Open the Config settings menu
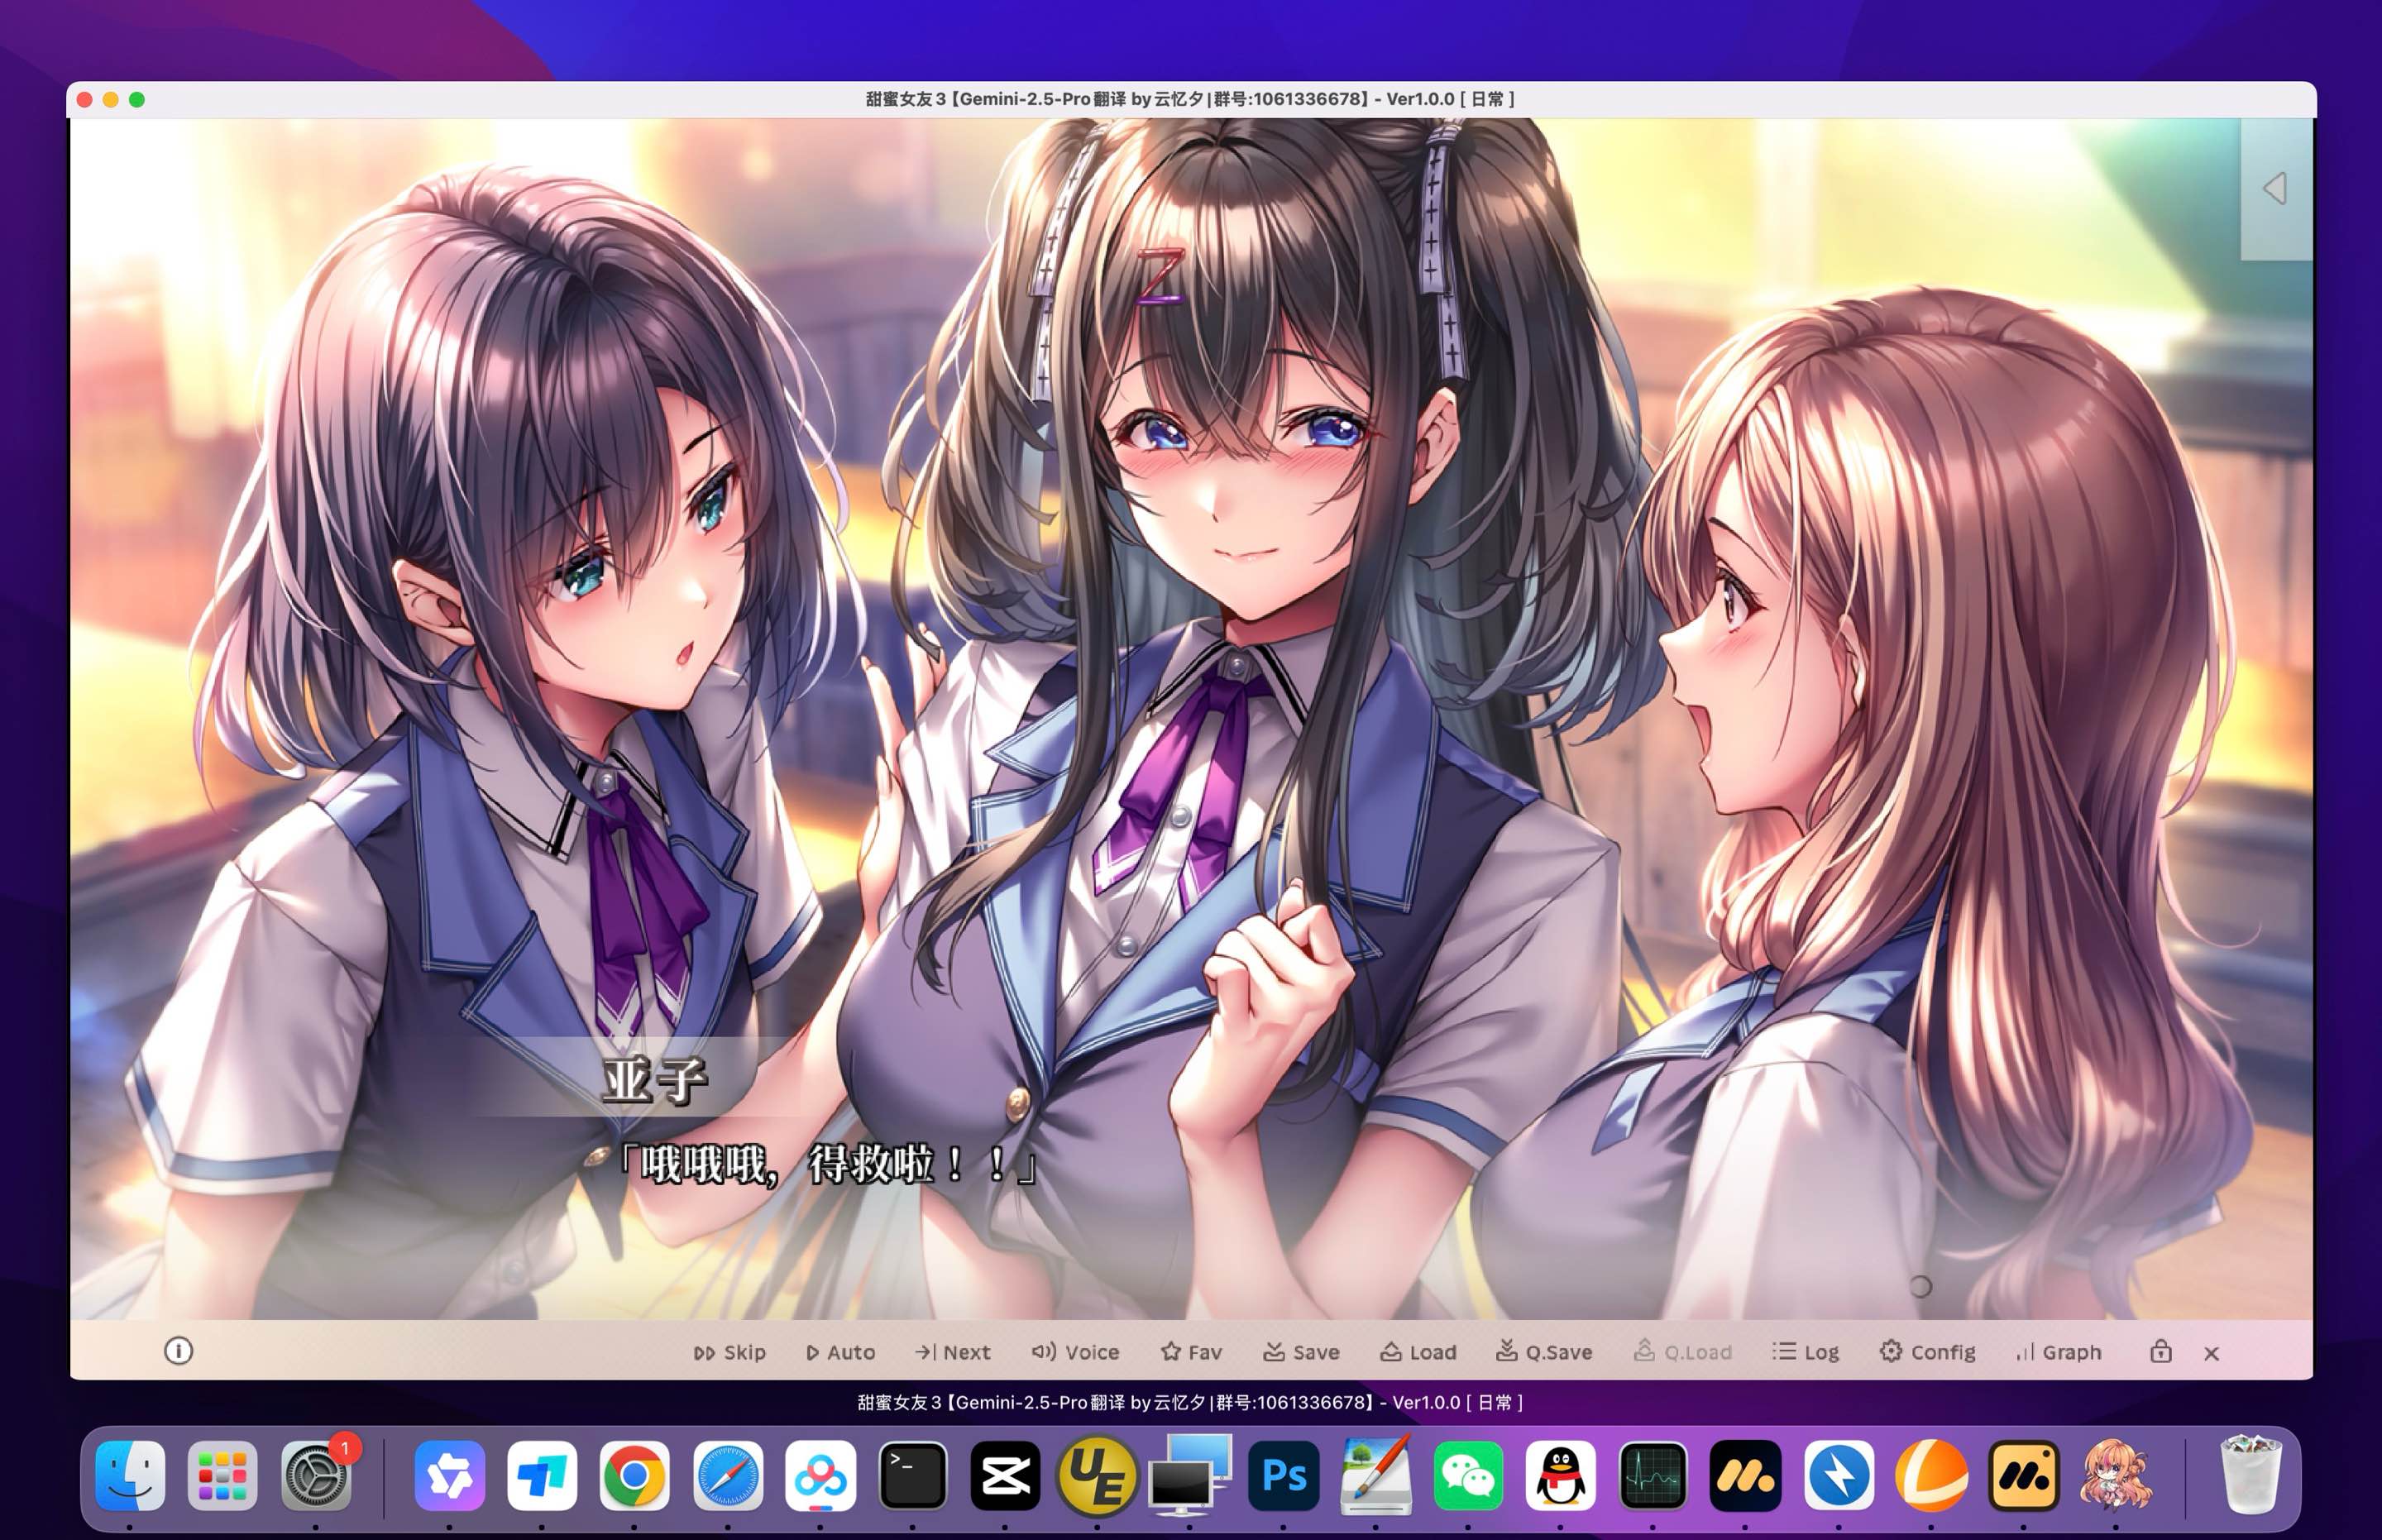 click(x=1927, y=1352)
